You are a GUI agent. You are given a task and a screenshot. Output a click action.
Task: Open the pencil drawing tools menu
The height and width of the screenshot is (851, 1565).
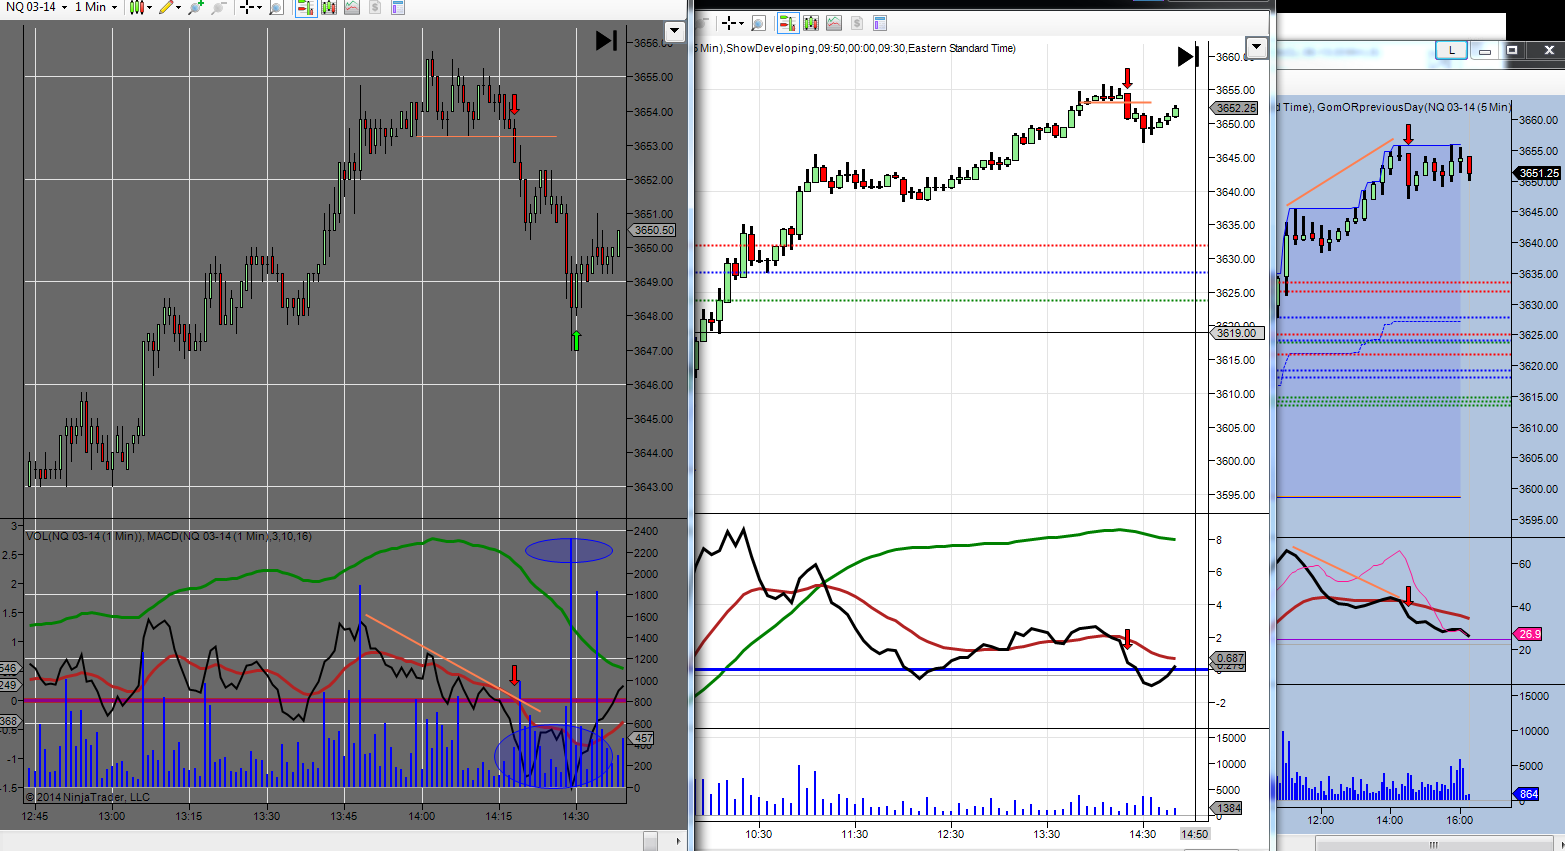point(169,7)
